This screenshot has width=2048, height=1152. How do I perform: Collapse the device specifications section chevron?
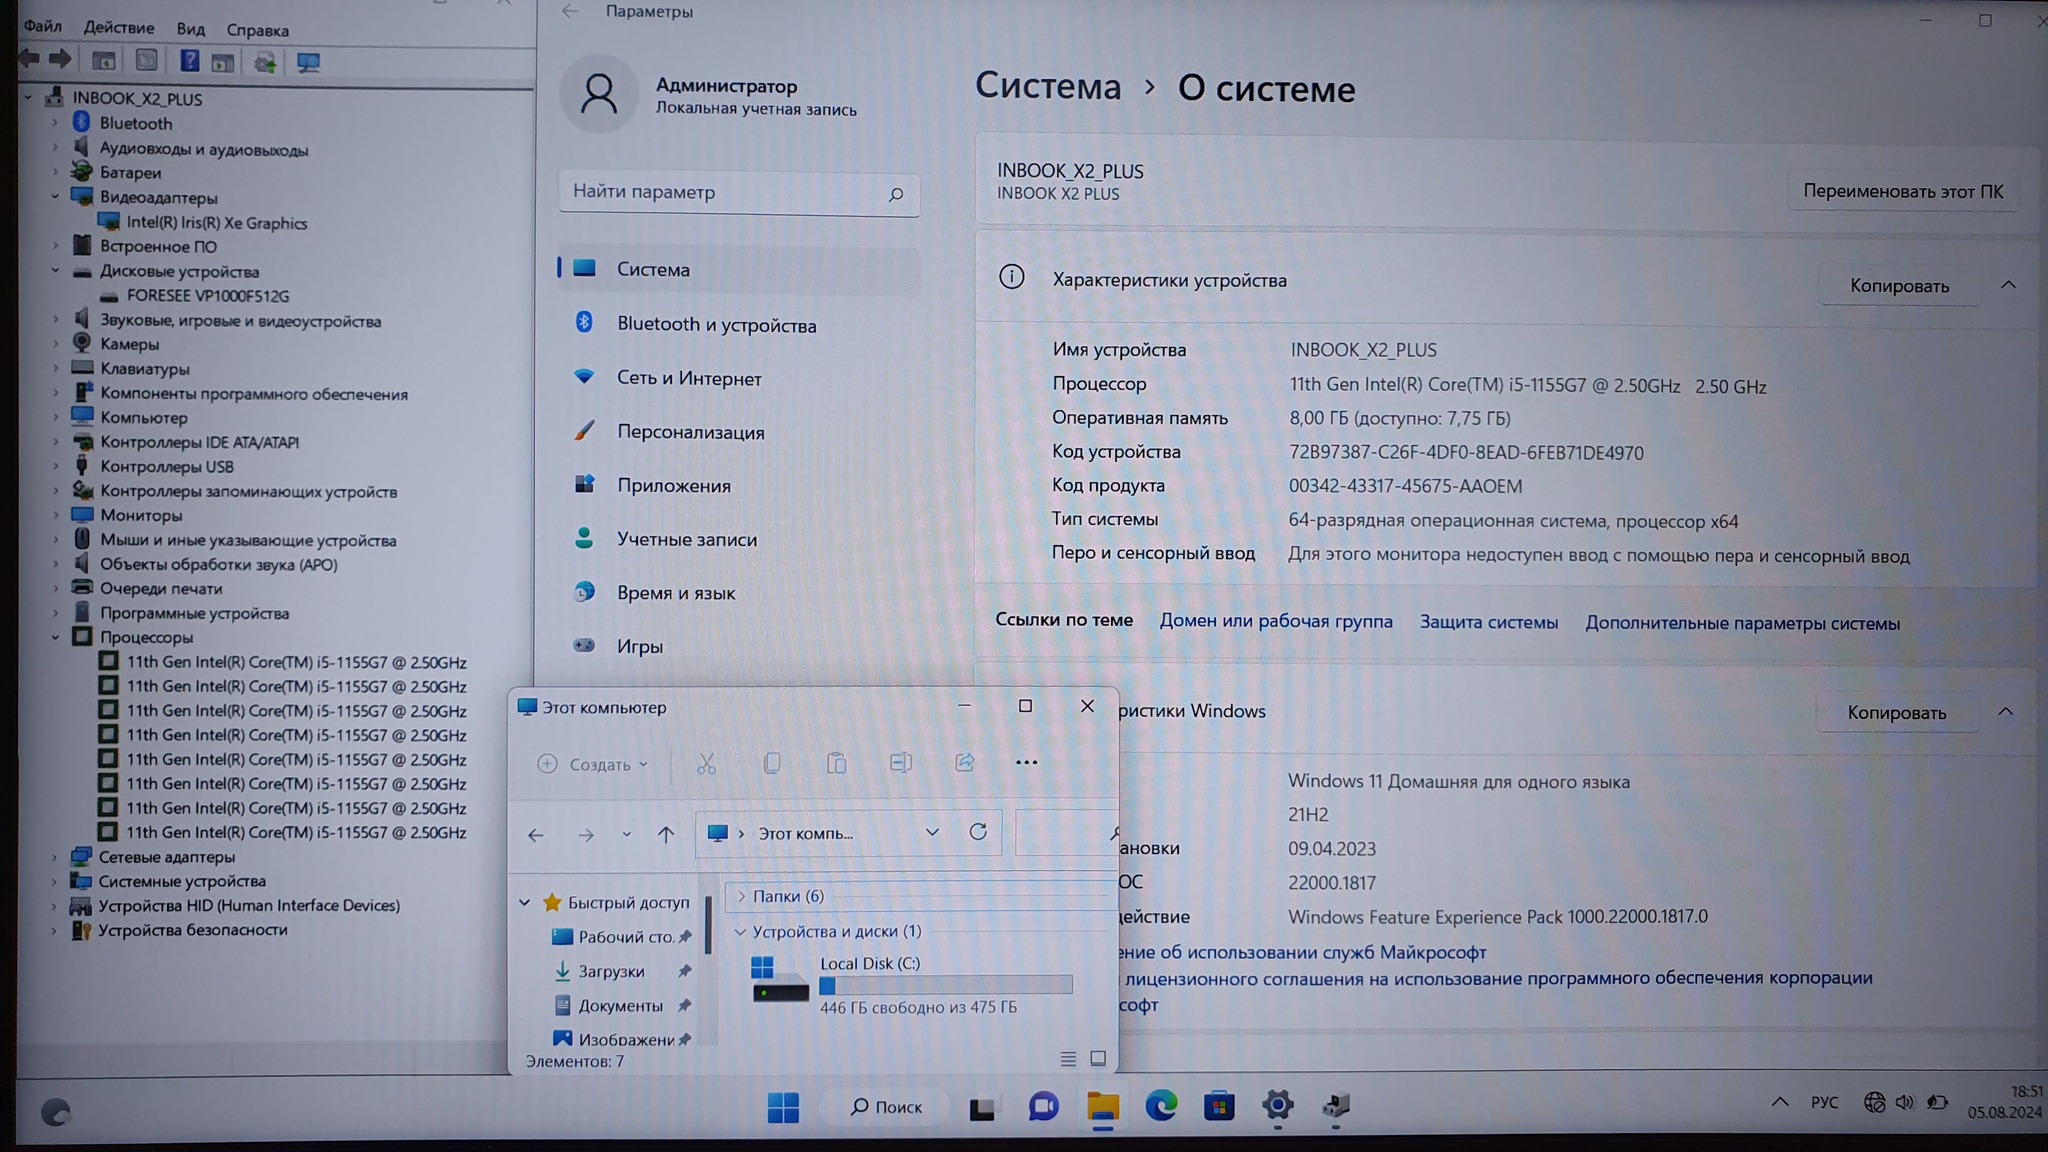click(x=2008, y=285)
